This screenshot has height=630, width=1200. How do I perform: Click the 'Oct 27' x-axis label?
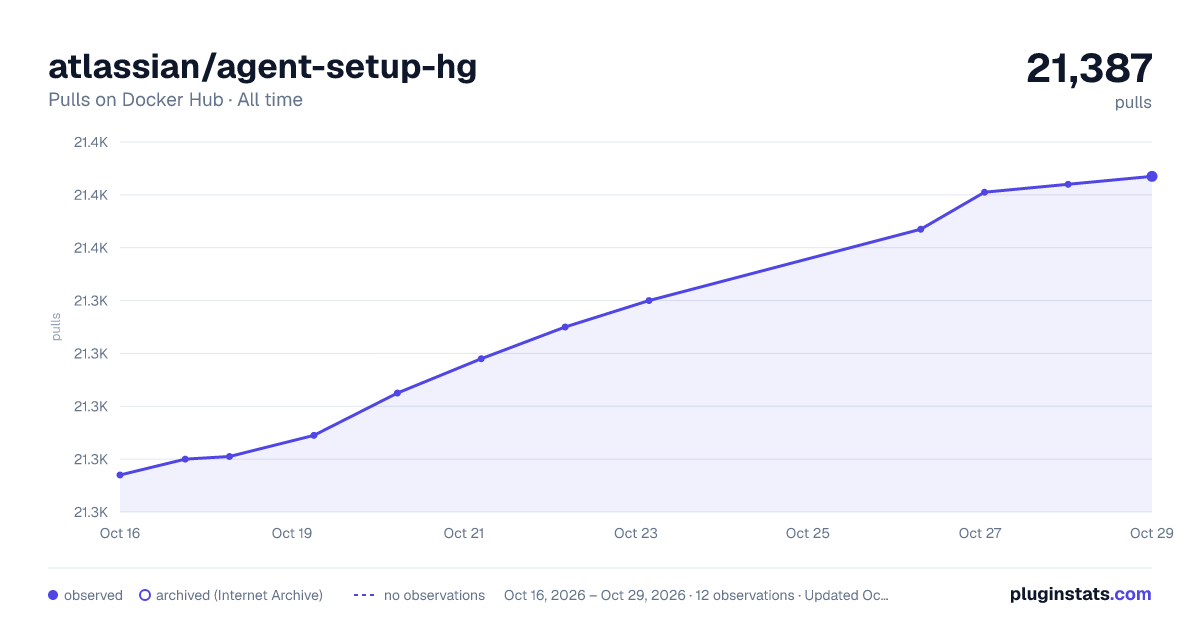point(980,533)
